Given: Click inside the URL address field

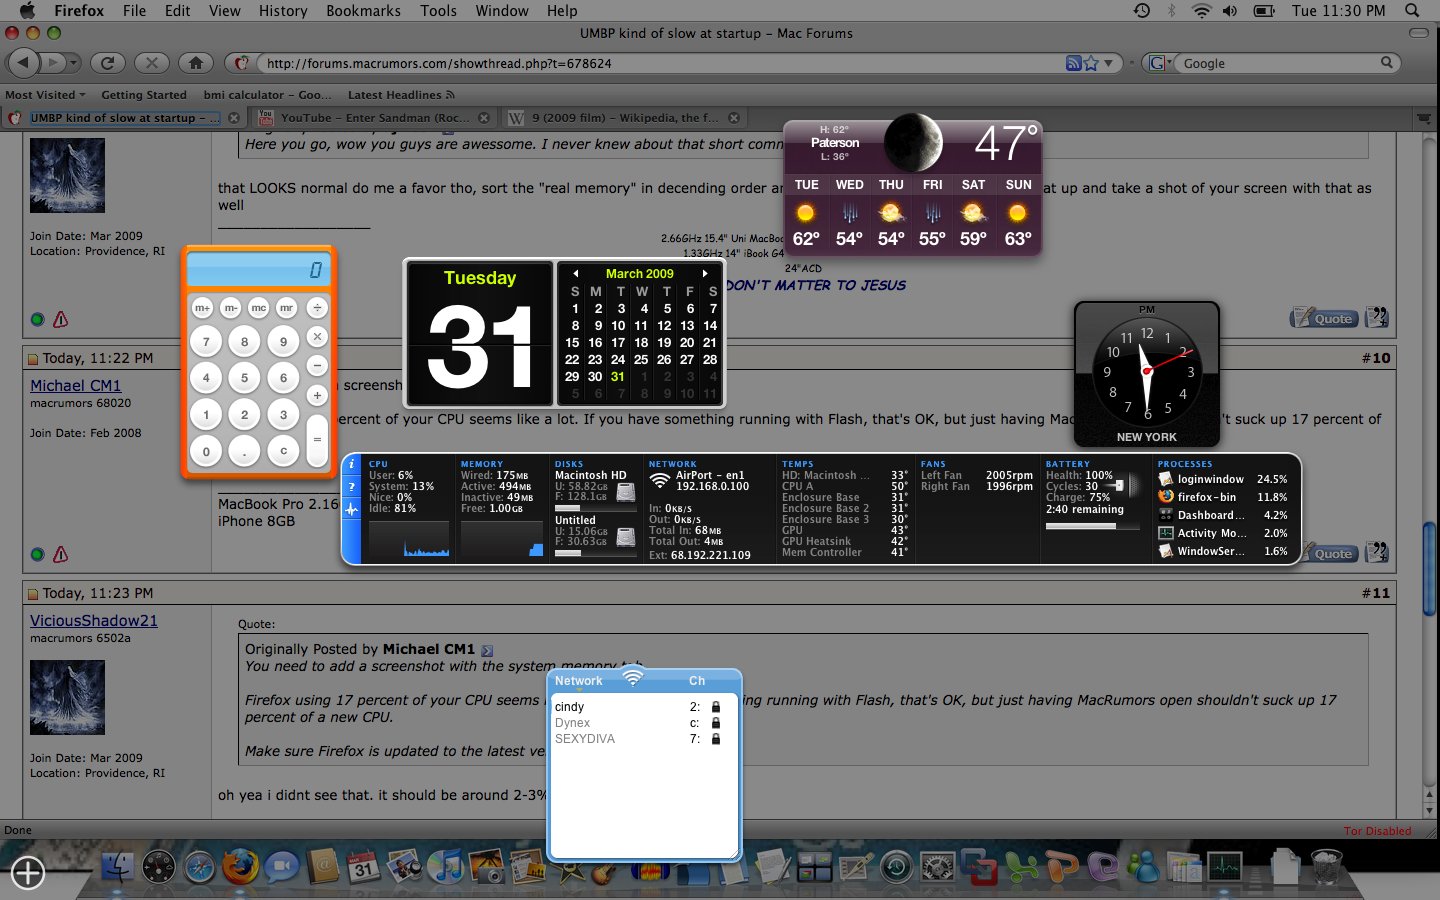Looking at the screenshot, I should point(660,63).
